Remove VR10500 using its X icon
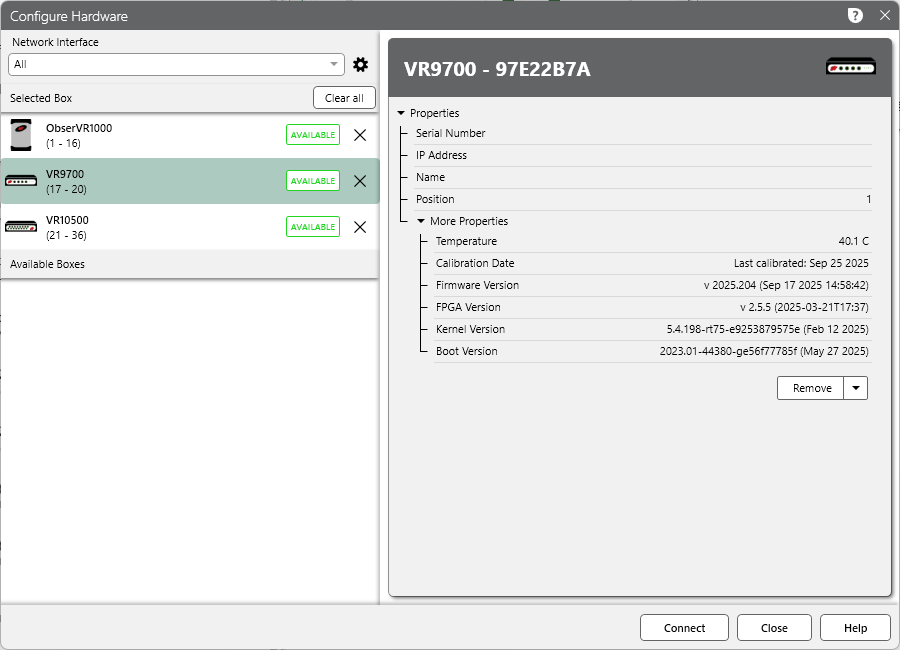Viewport: 900px width, 650px height. pos(360,227)
